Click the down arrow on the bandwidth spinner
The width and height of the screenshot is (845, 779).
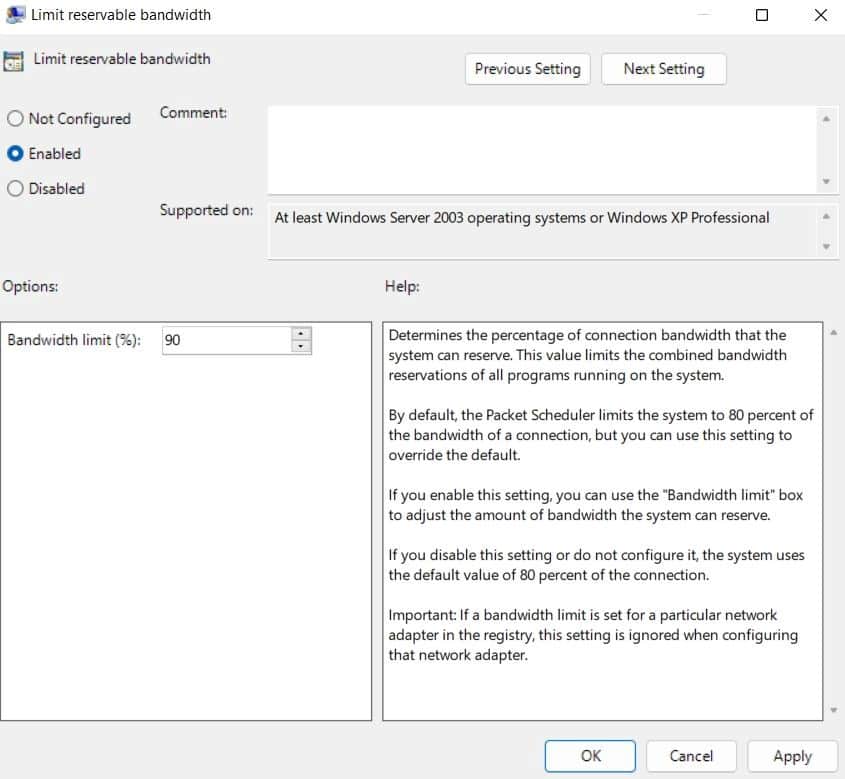(x=299, y=345)
